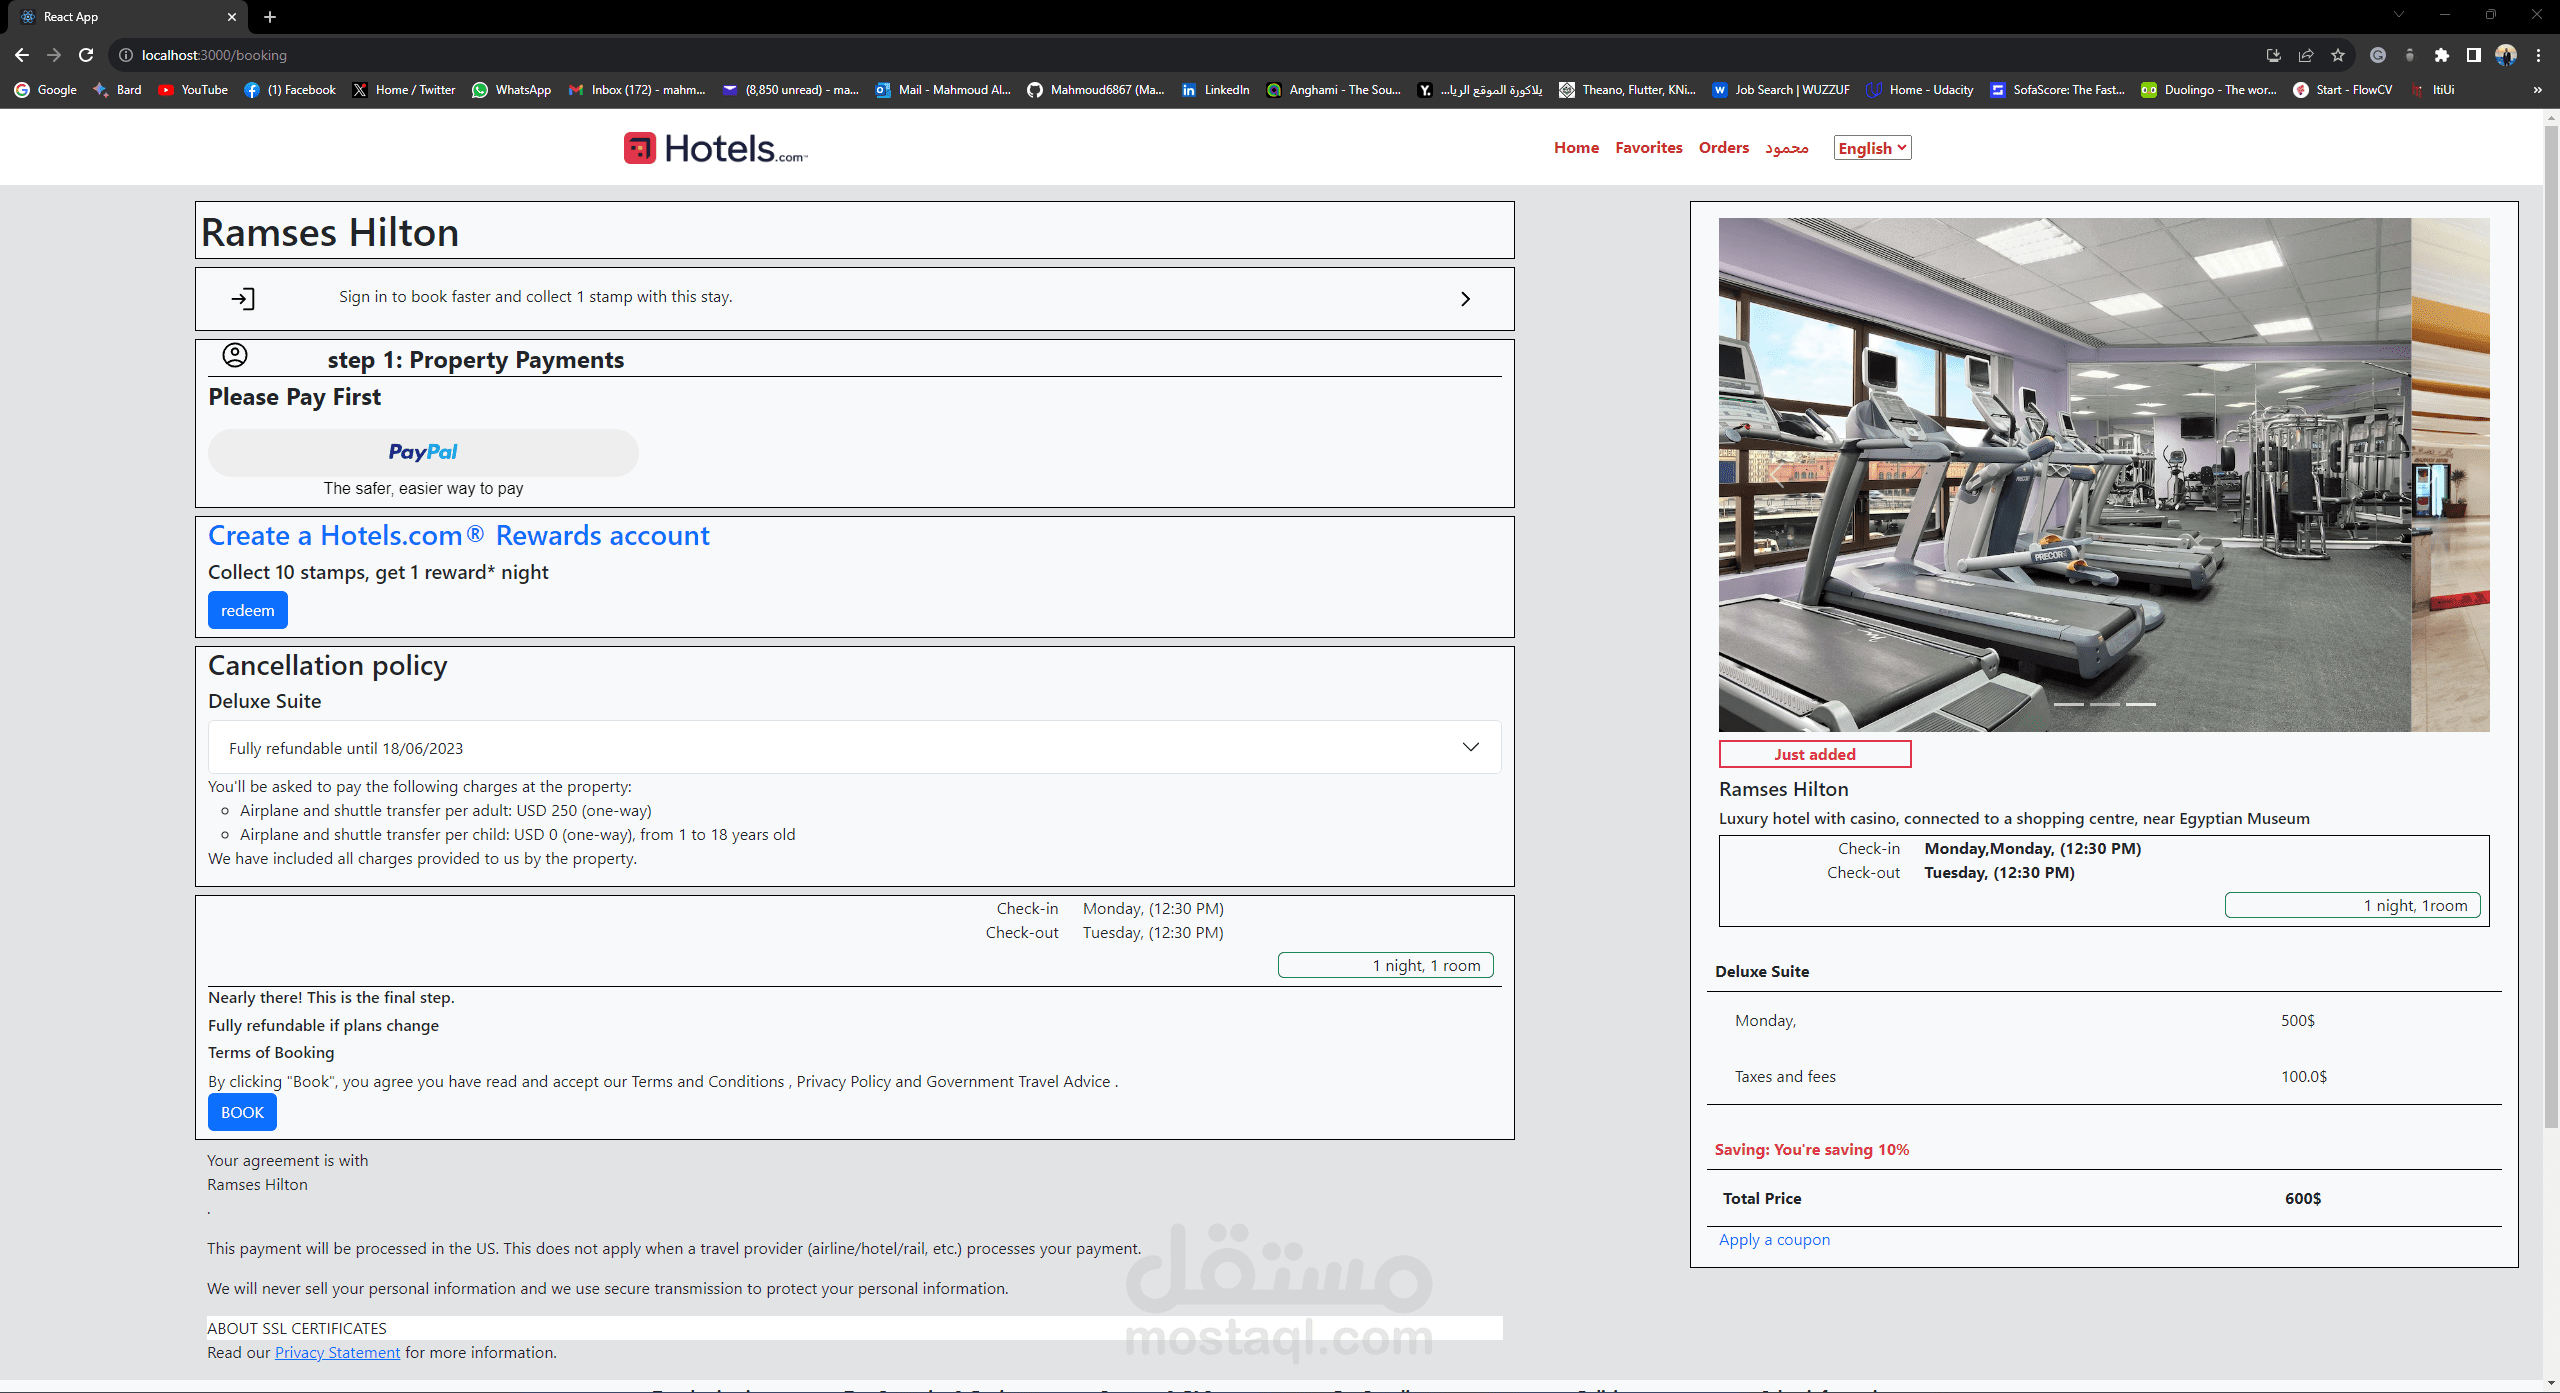Click the Apply a coupon link

click(1774, 1239)
